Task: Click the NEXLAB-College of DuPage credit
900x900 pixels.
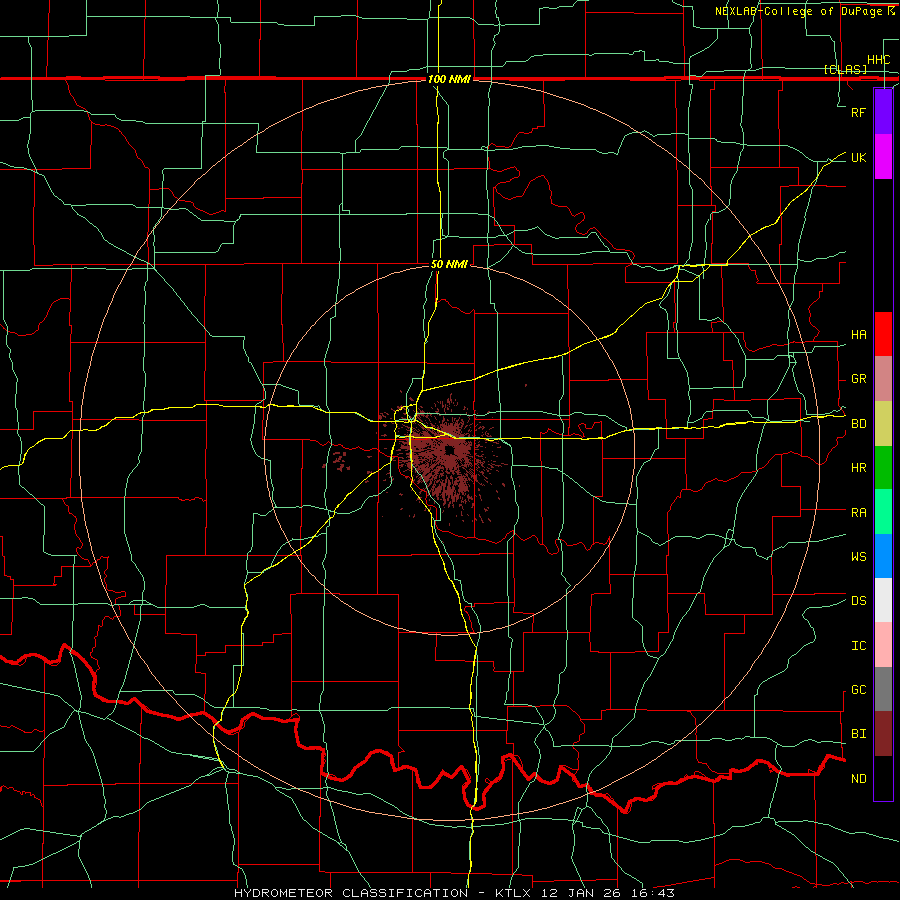Action: pos(801,11)
